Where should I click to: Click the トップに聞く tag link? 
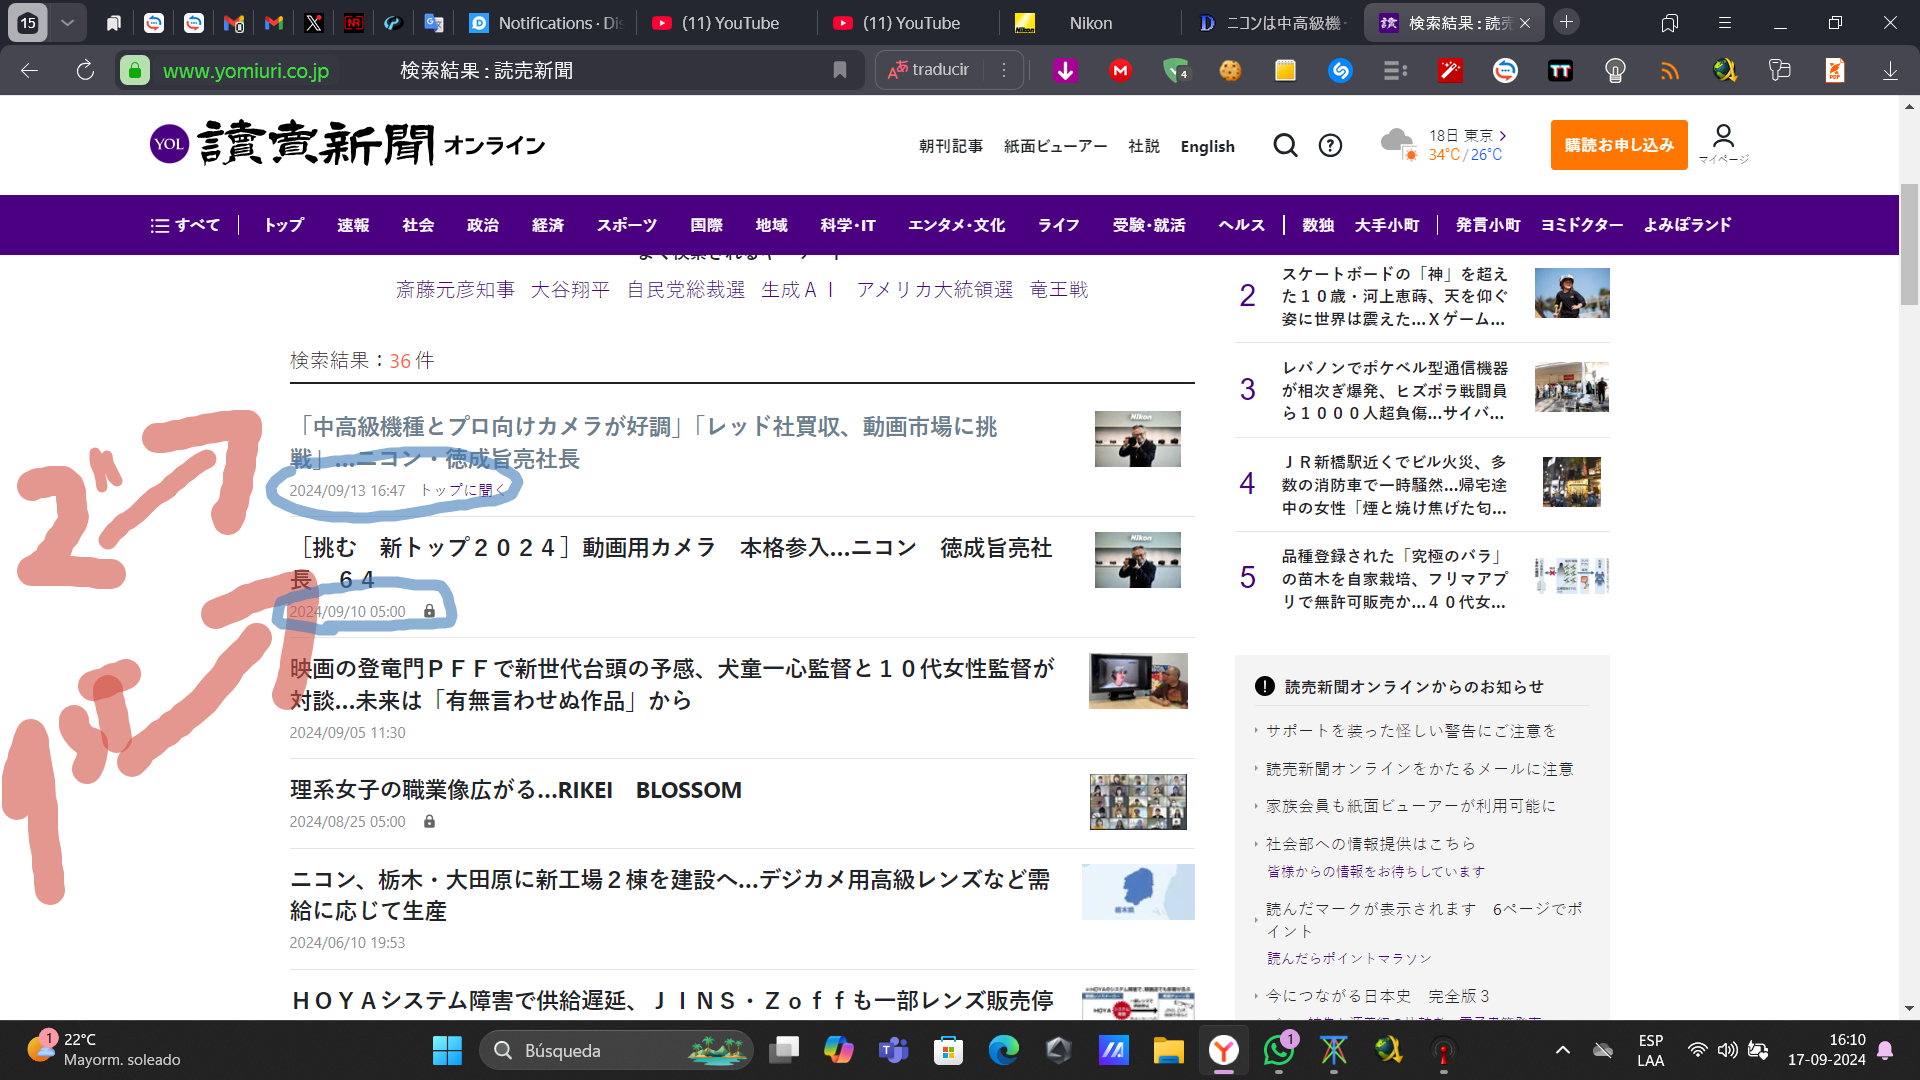463,490
